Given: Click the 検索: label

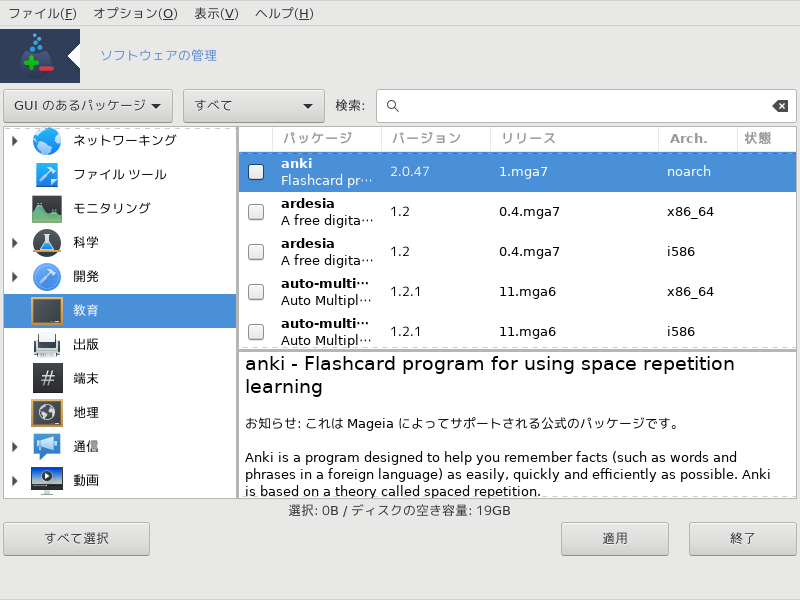Looking at the screenshot, I should pos(350,106).
